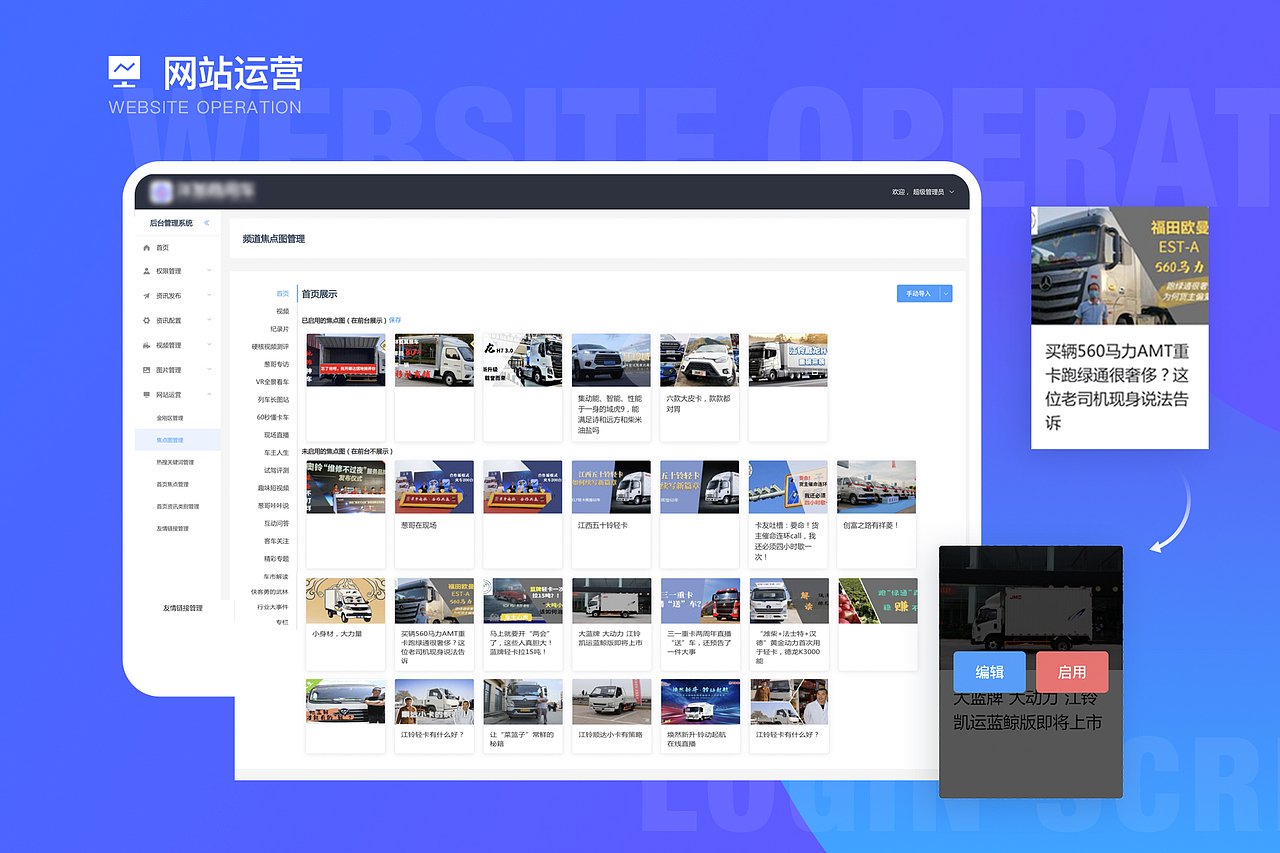The width and height of the screenshot is (1280, 853).
Task: Click the 资讯配置 gear icon
Action: pos(147,321)
